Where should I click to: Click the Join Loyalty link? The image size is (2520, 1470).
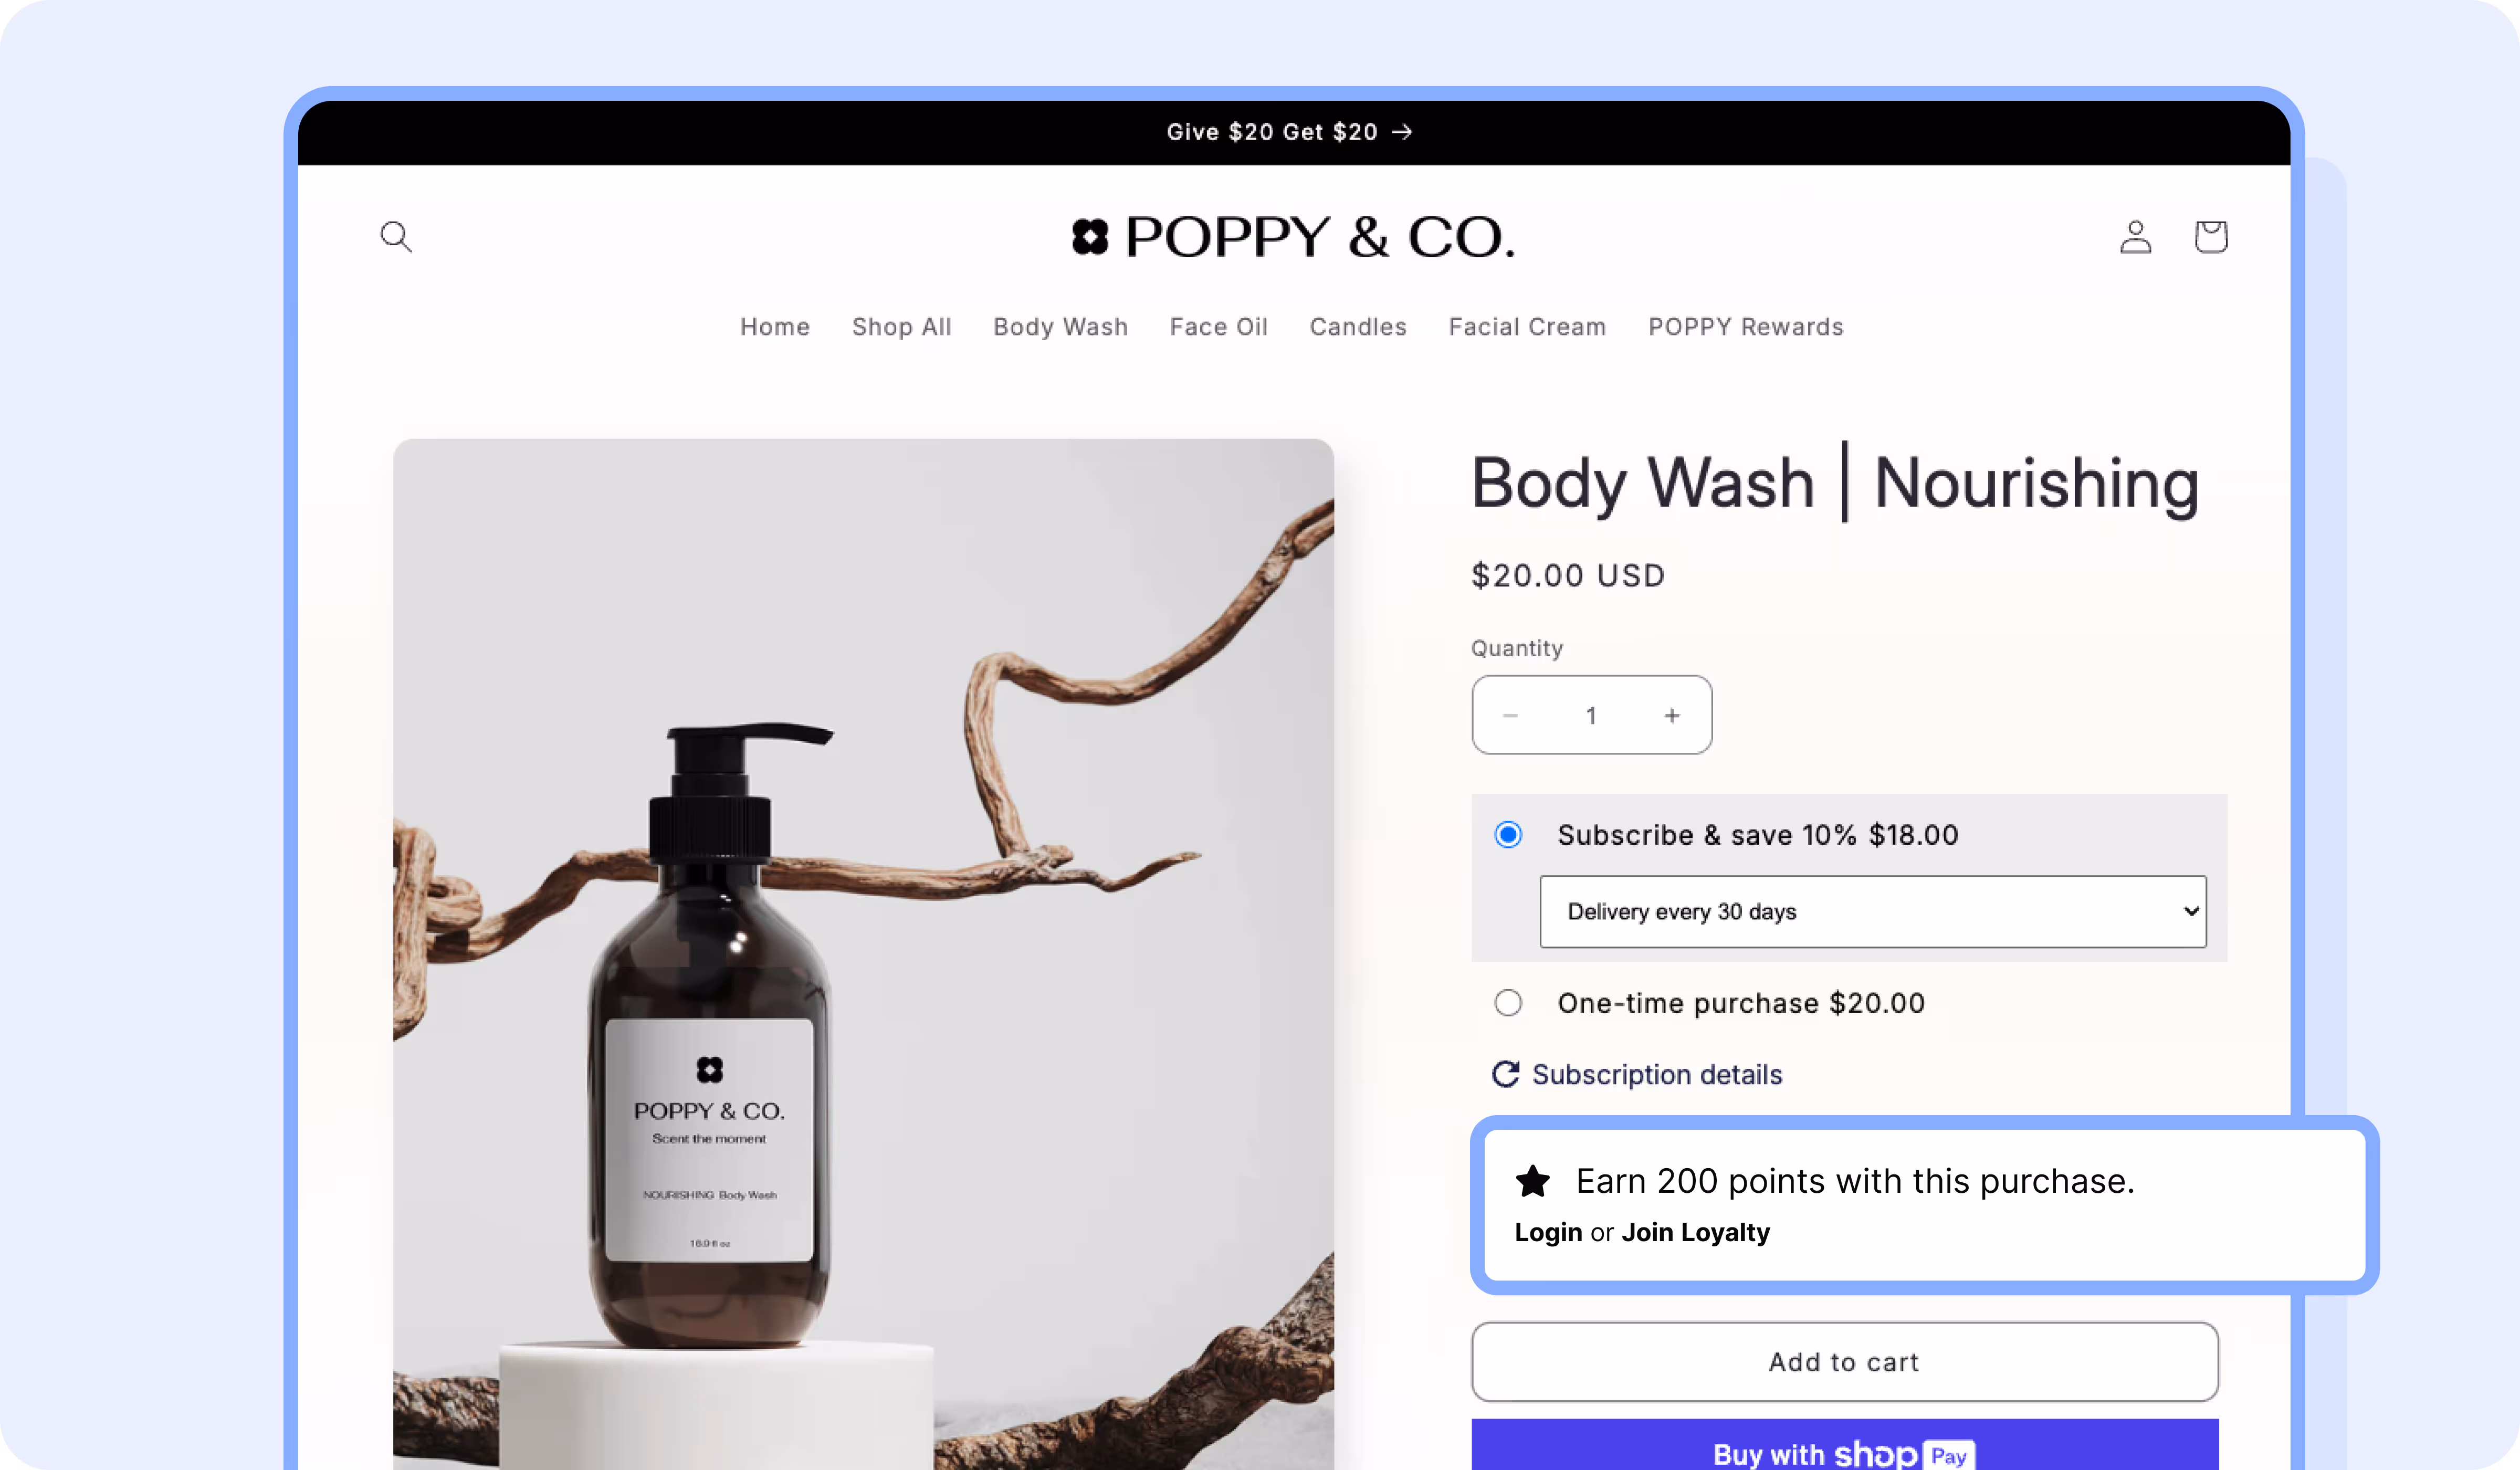click(1695, 1232)
